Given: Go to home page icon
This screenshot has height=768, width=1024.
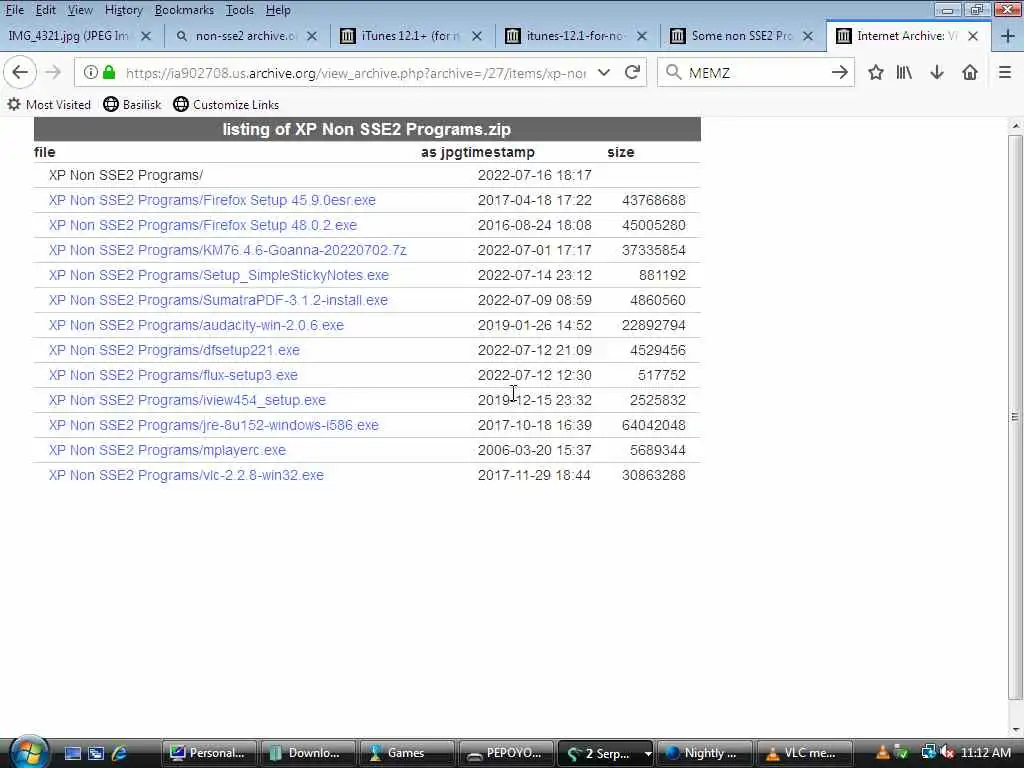Looking at the screenshot, I should [970, 72].
